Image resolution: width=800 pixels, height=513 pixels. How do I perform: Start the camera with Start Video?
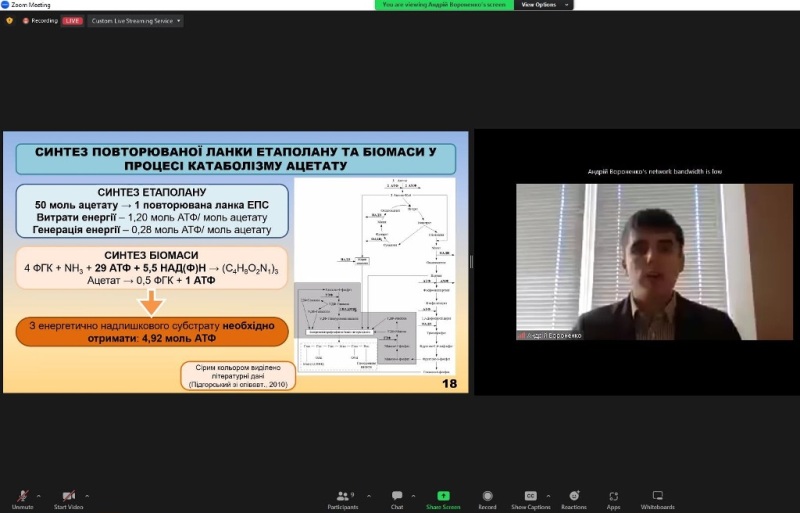(x=68, y=499)
